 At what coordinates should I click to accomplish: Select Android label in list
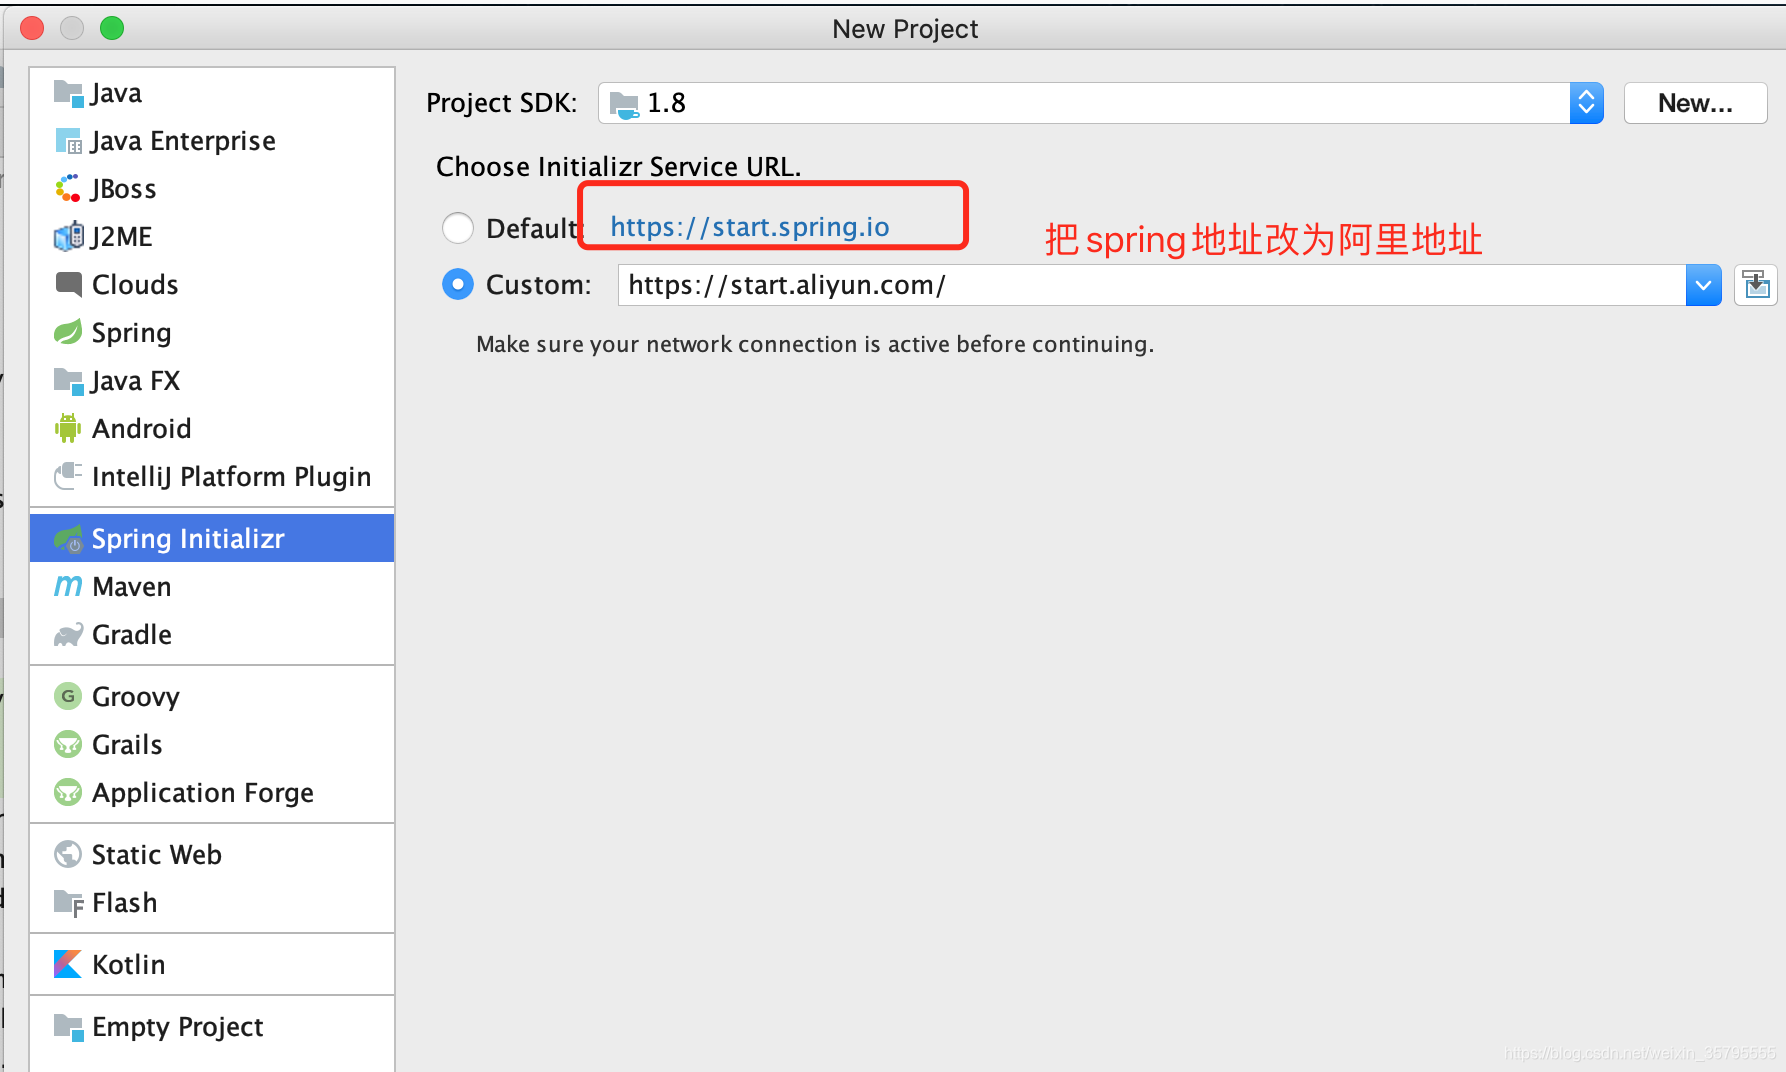click(141, 429)
